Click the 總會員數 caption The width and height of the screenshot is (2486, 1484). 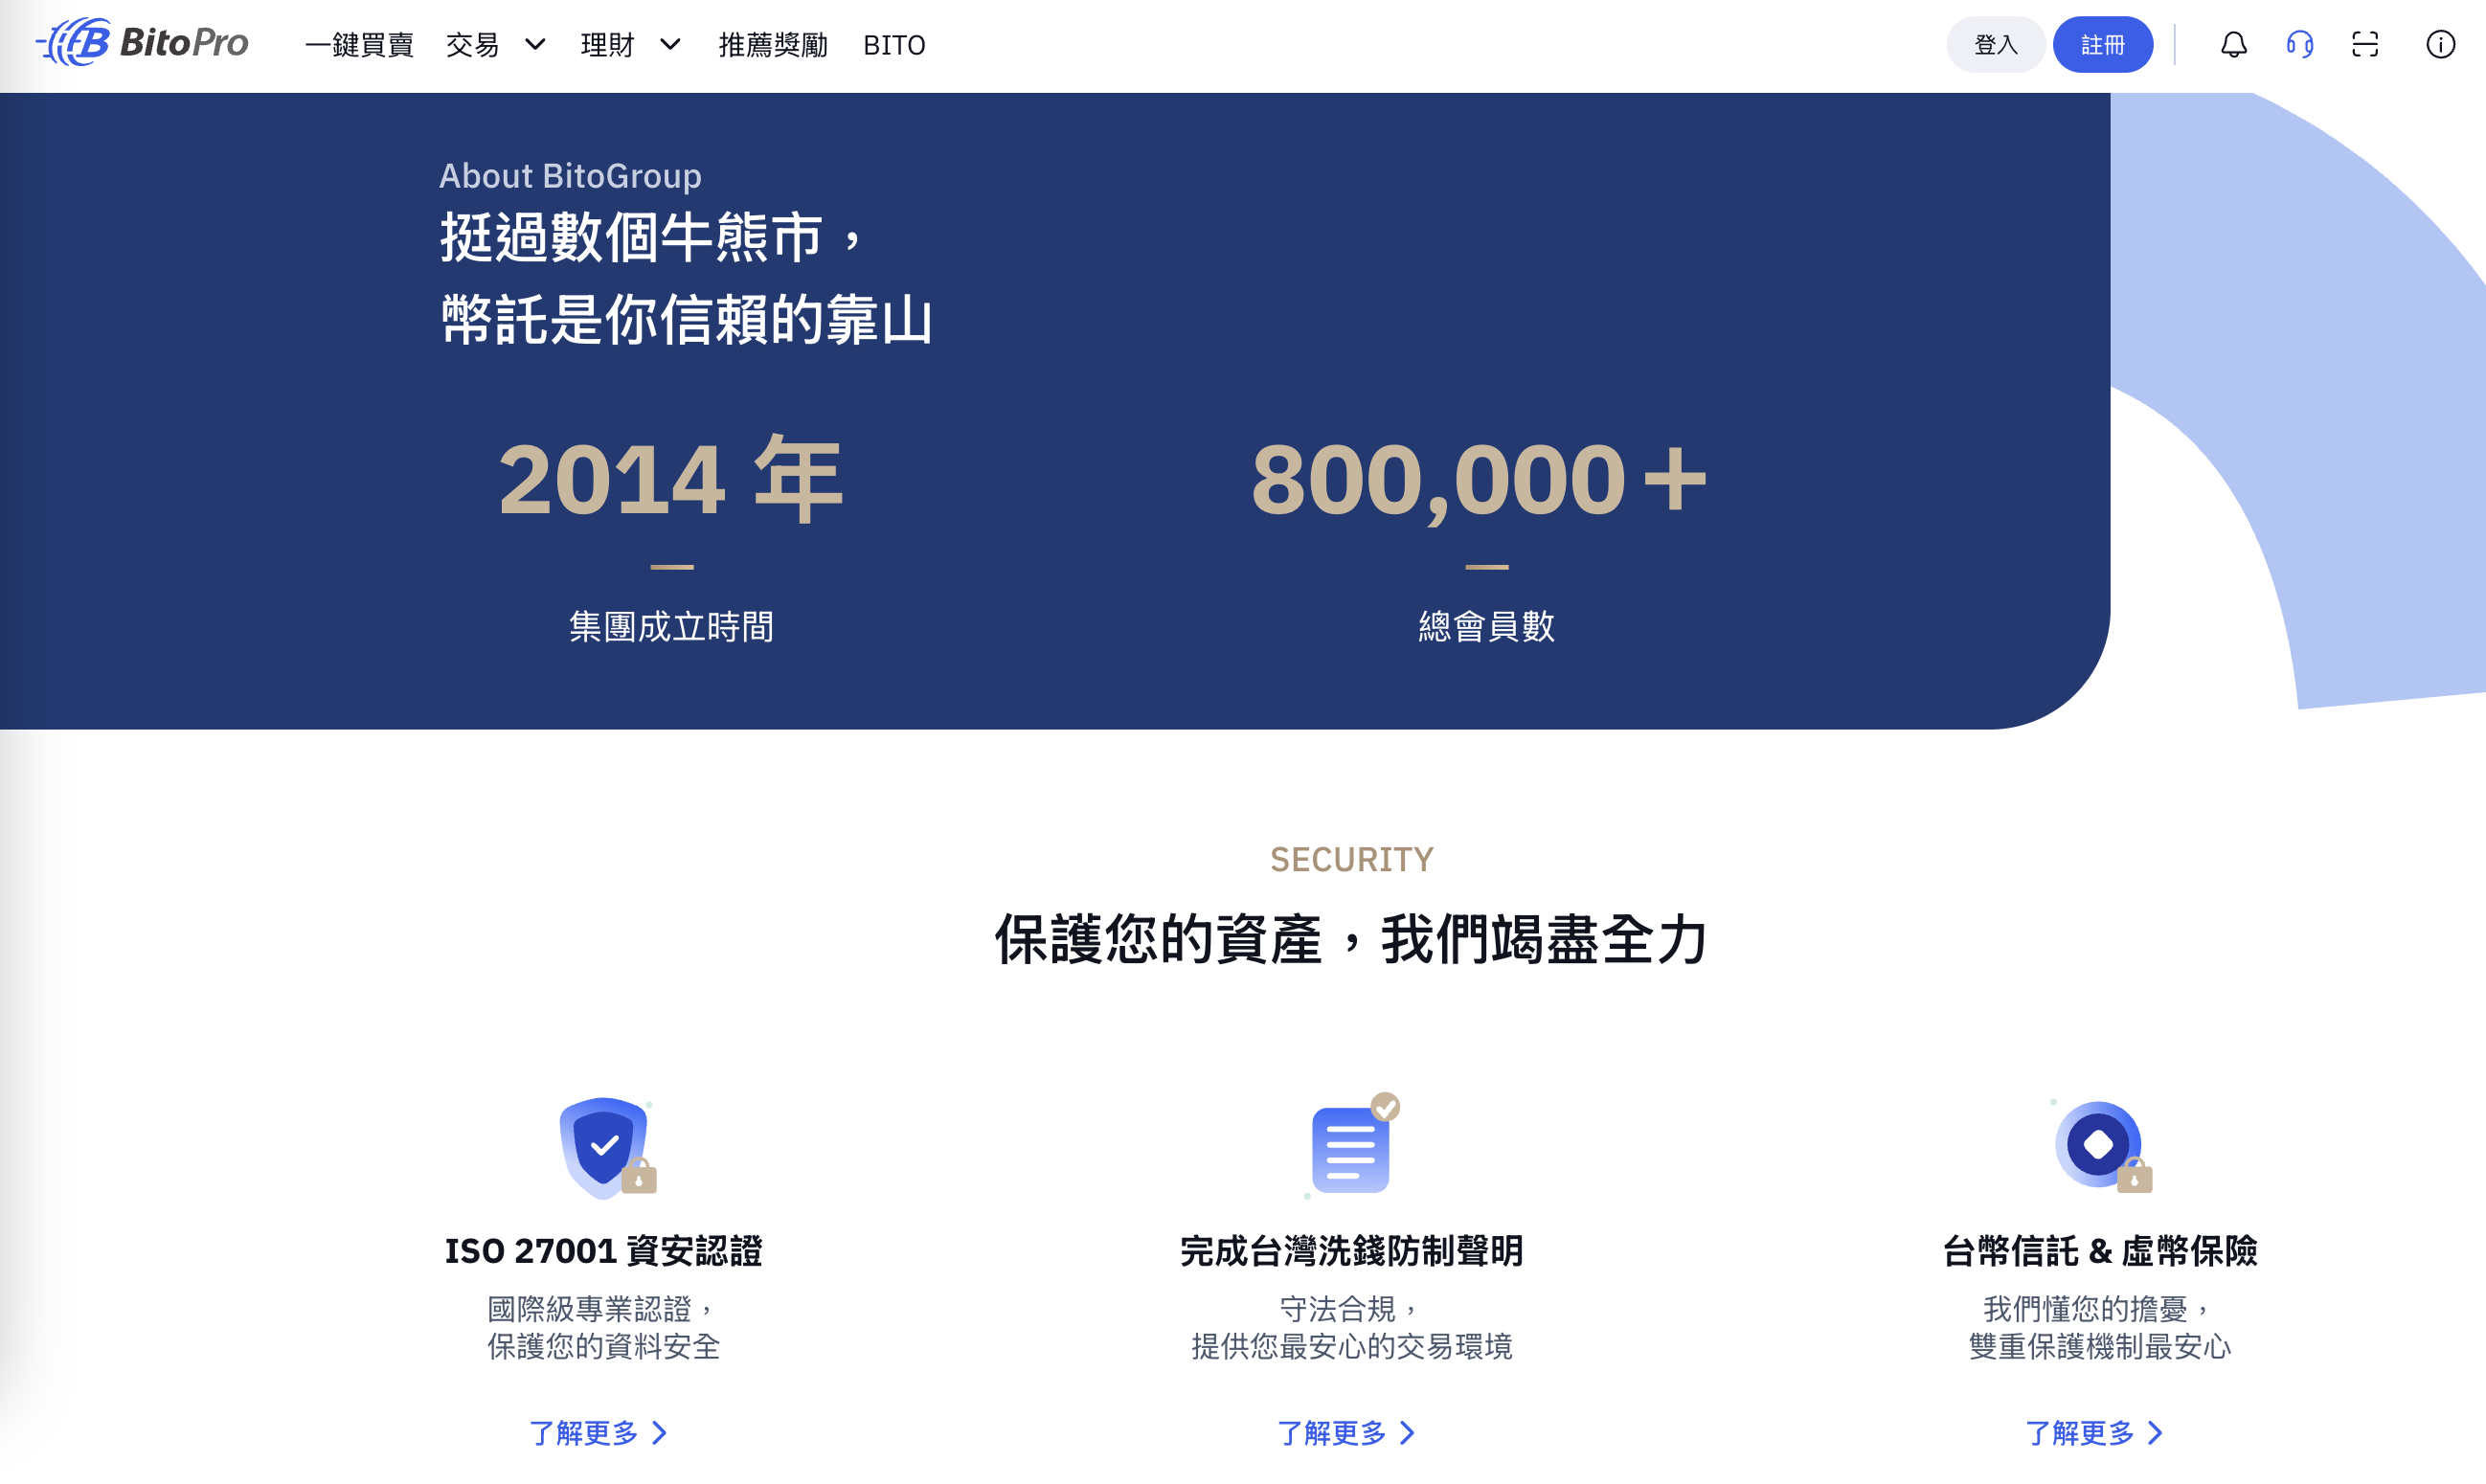pyautogui.click(x=1487, y=626)
